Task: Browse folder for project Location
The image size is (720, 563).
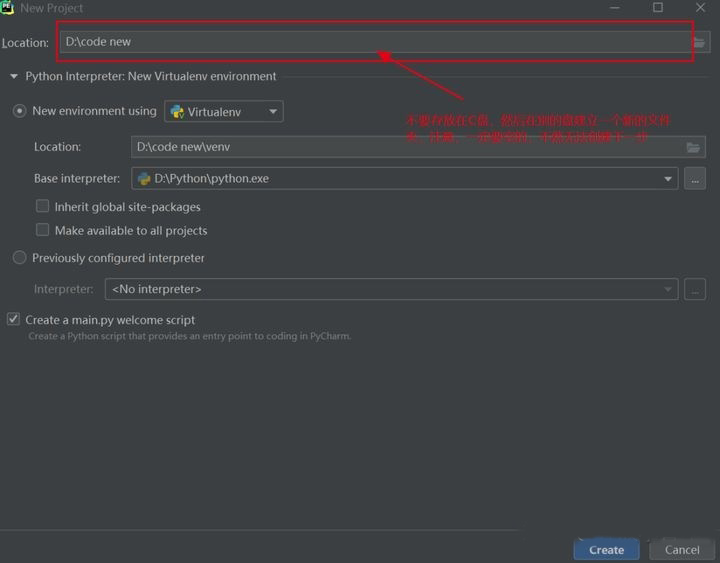Action: (x=699, y=43)
